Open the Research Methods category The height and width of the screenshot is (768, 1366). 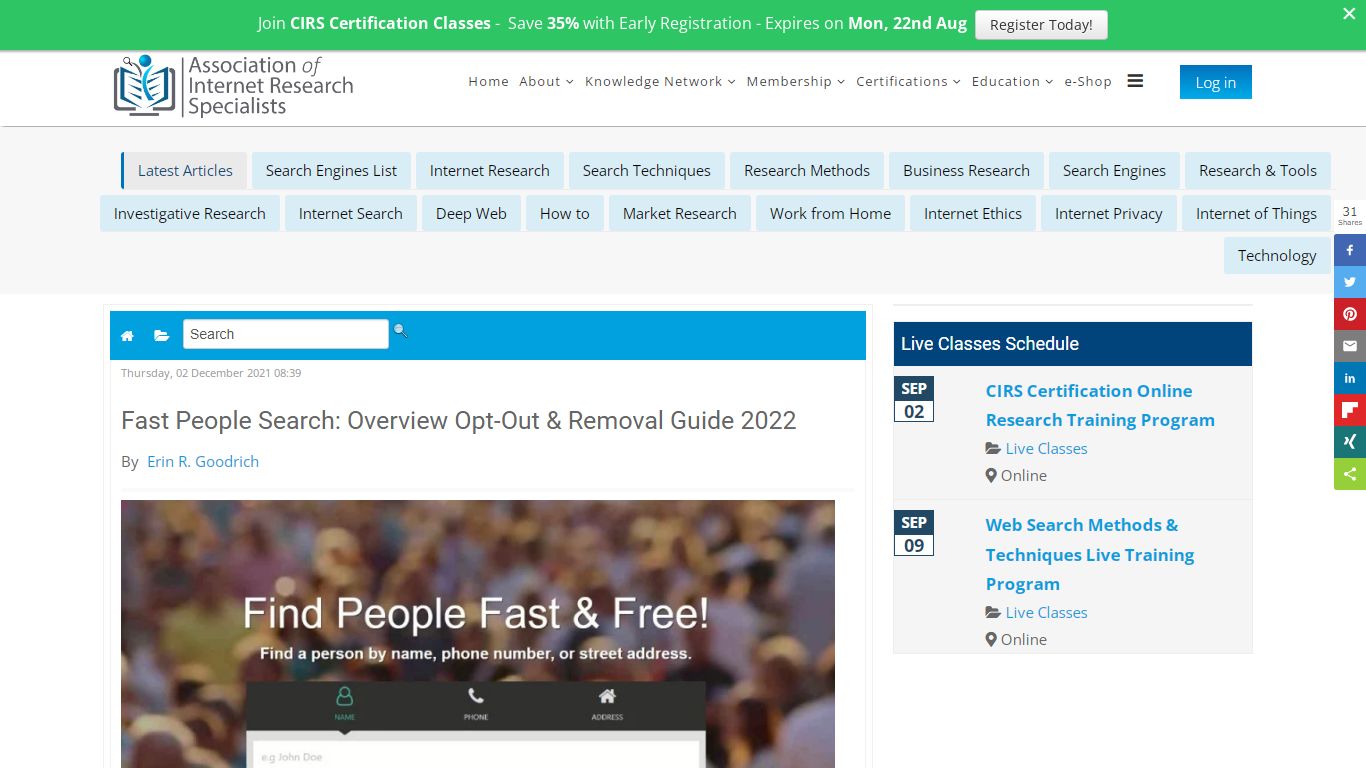click(807, 171)
